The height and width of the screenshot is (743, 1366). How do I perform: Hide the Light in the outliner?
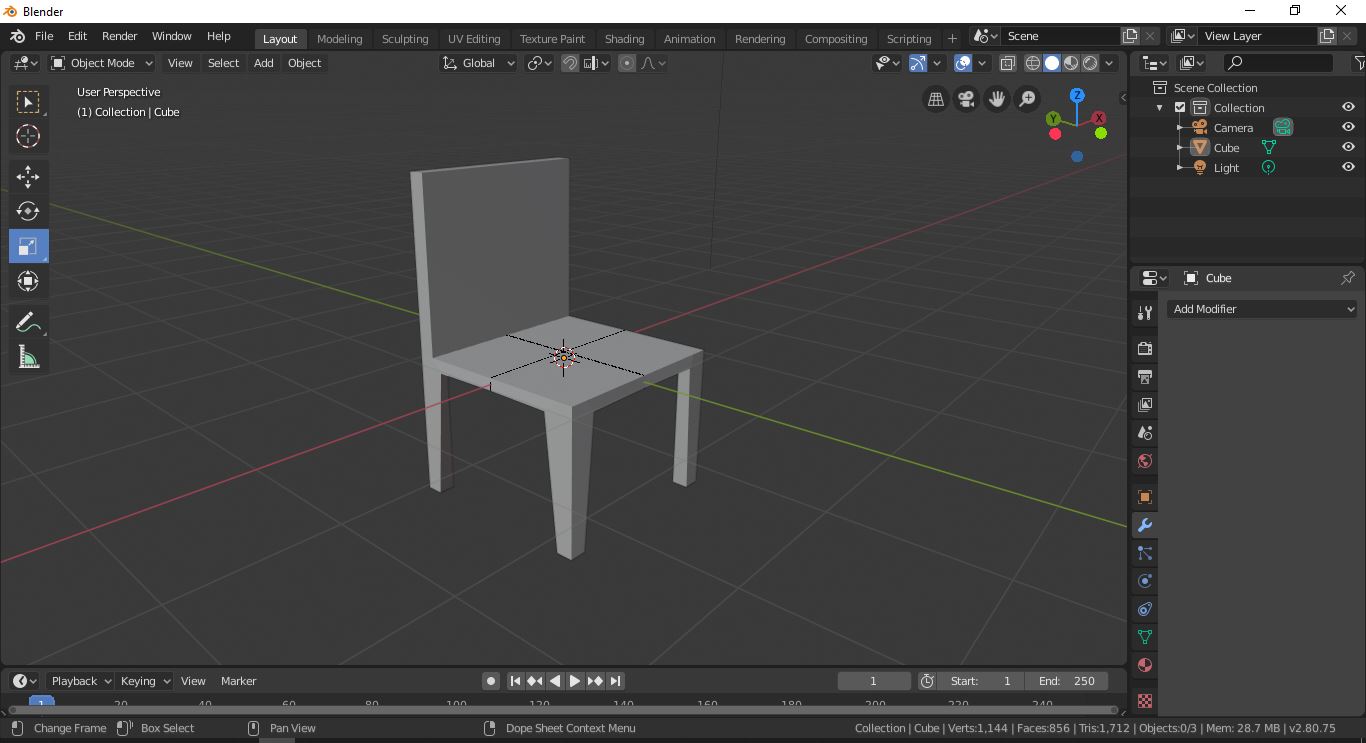(1348, 167)
